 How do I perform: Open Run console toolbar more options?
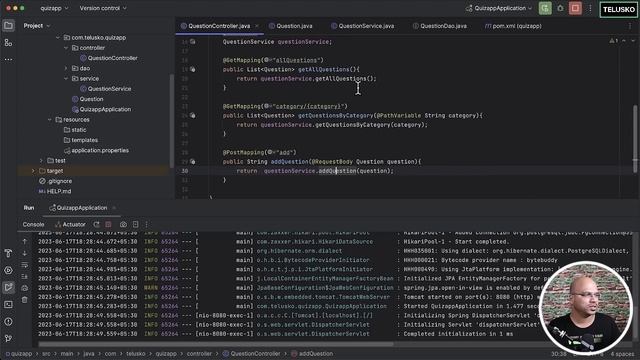click(147, 224)
